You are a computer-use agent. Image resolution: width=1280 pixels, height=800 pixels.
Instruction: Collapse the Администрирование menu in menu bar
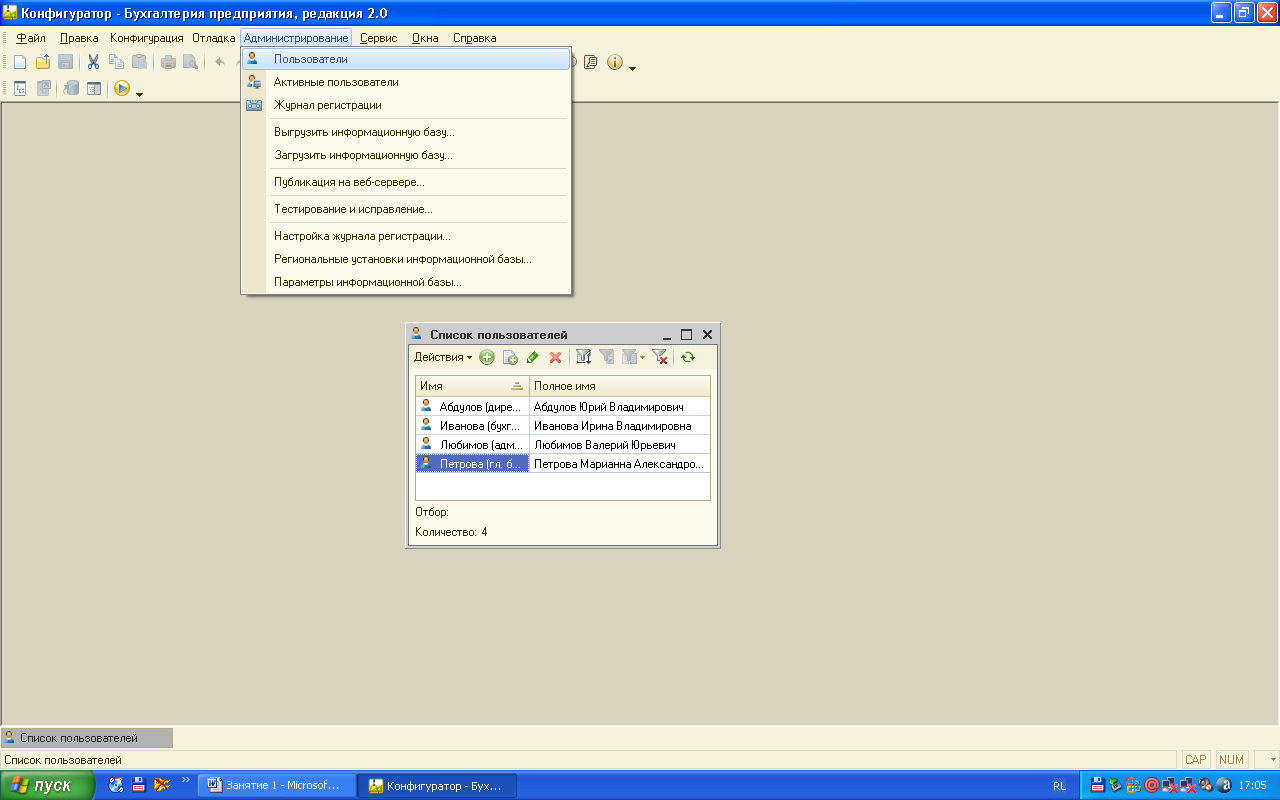296,38
